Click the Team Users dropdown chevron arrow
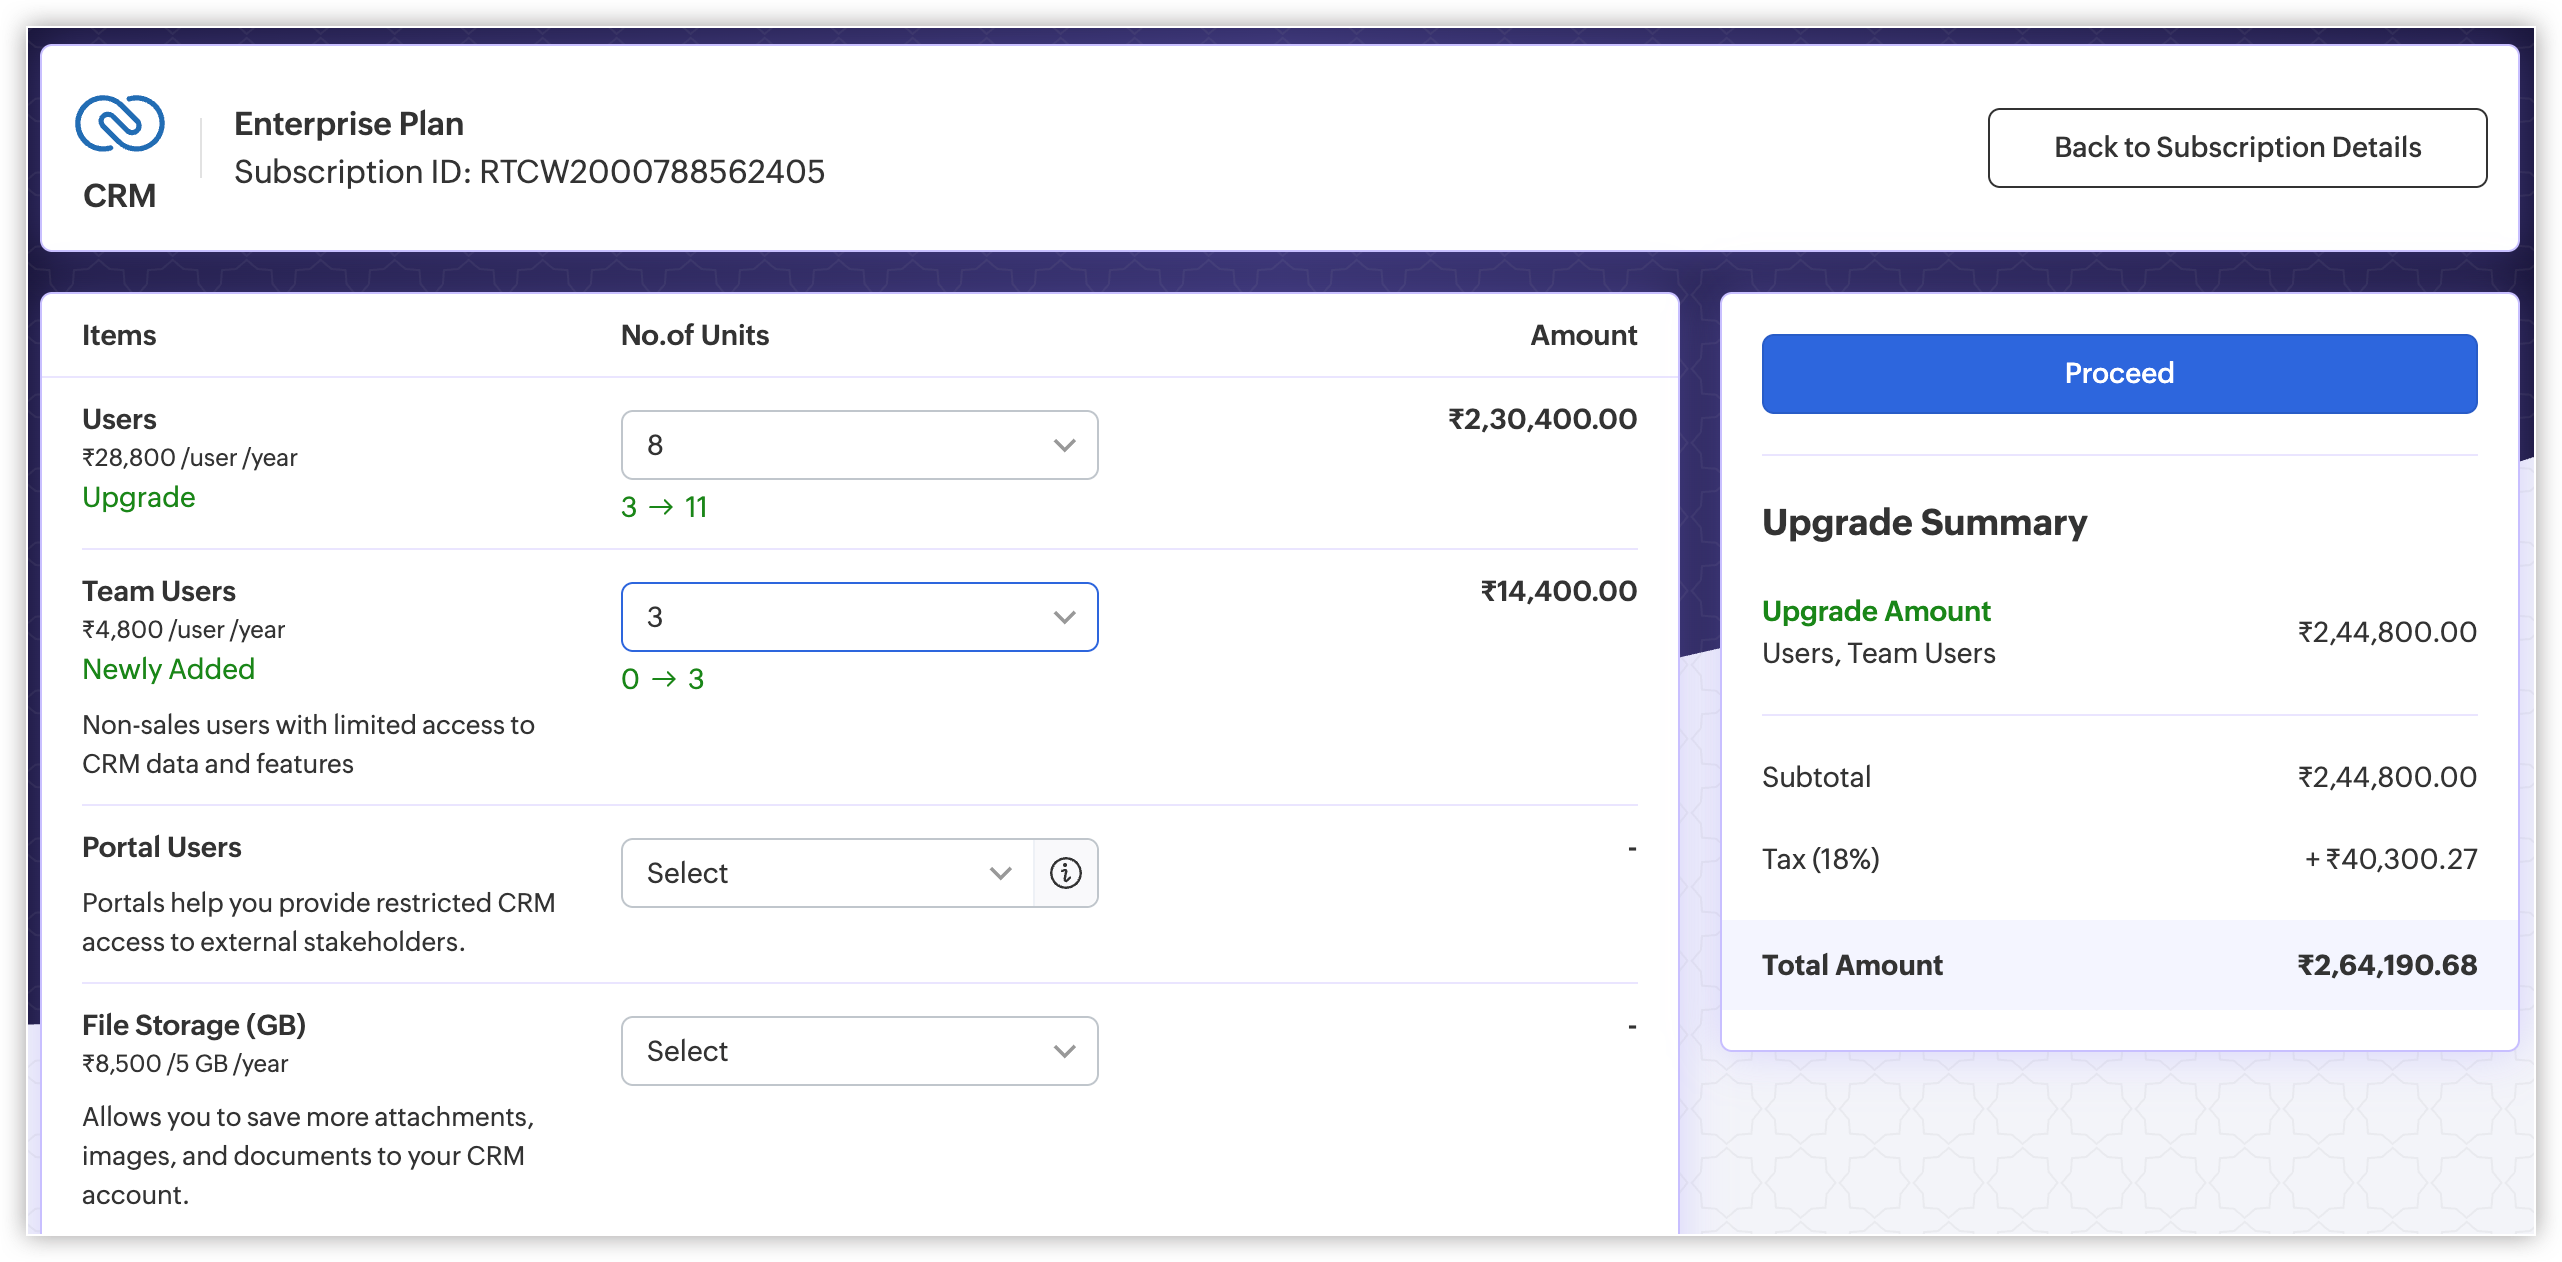Screen dimensions: 2562x1262 (x=1064, y=617)
